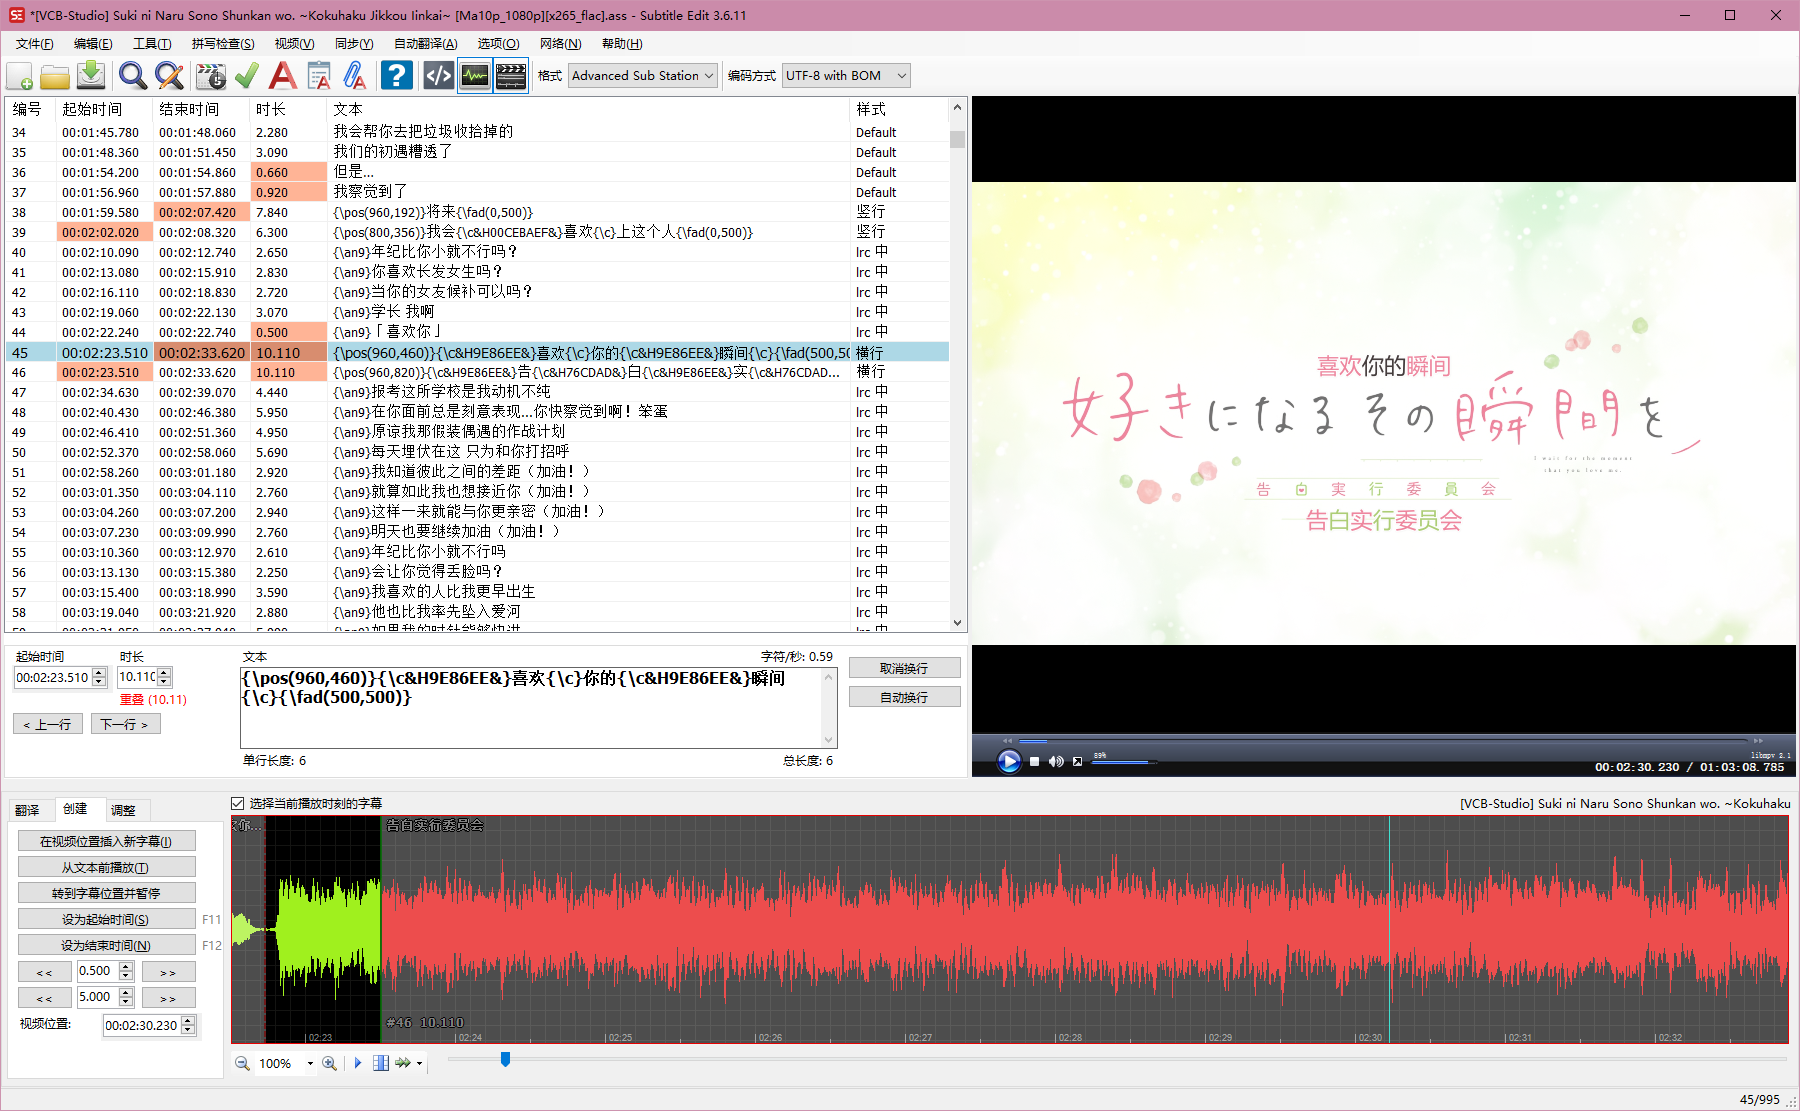Adjust the duration spinner up

point(165,673)
